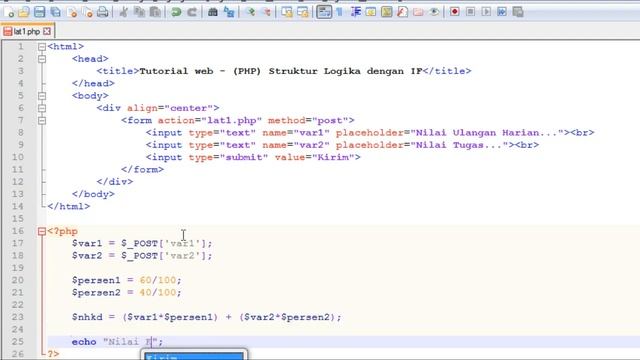
Task: Stop macro recording button
Action: (470, 12)
